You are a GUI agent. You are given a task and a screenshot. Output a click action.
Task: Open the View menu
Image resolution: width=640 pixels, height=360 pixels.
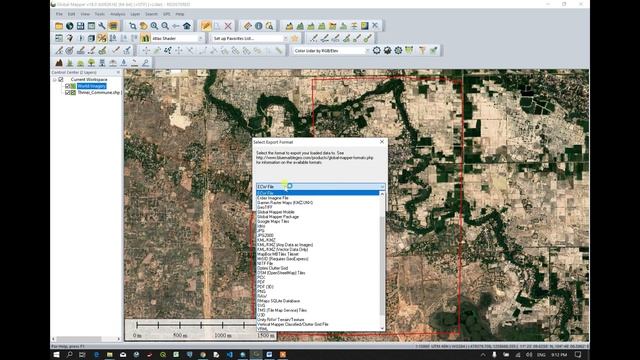tap(85, 14)
